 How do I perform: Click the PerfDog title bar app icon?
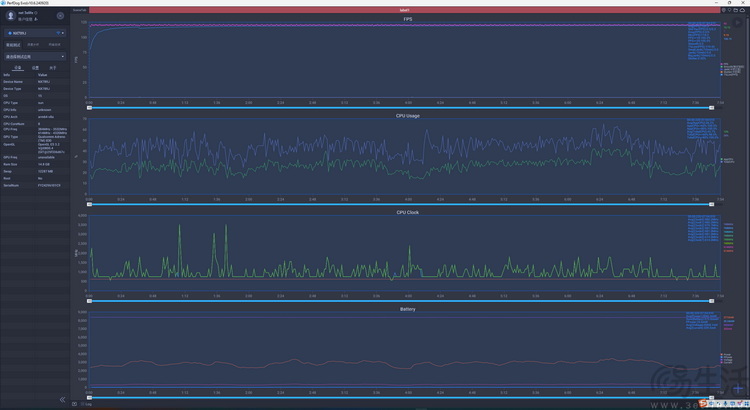[3, 2]
